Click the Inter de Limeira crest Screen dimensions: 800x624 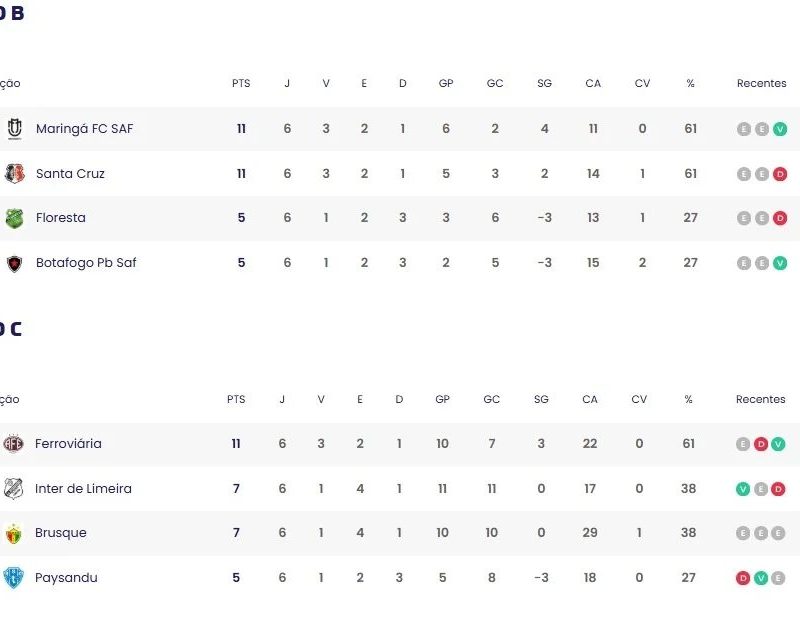coord(13,488)
